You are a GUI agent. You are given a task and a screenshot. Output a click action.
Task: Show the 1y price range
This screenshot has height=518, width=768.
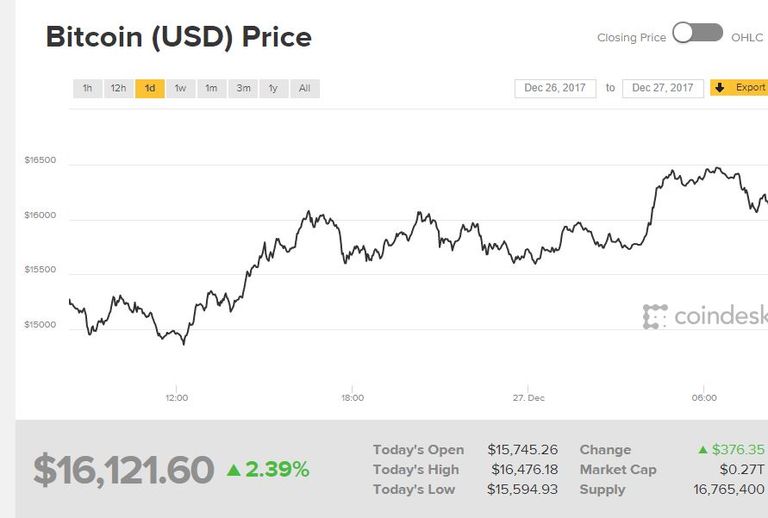(273, 88)
